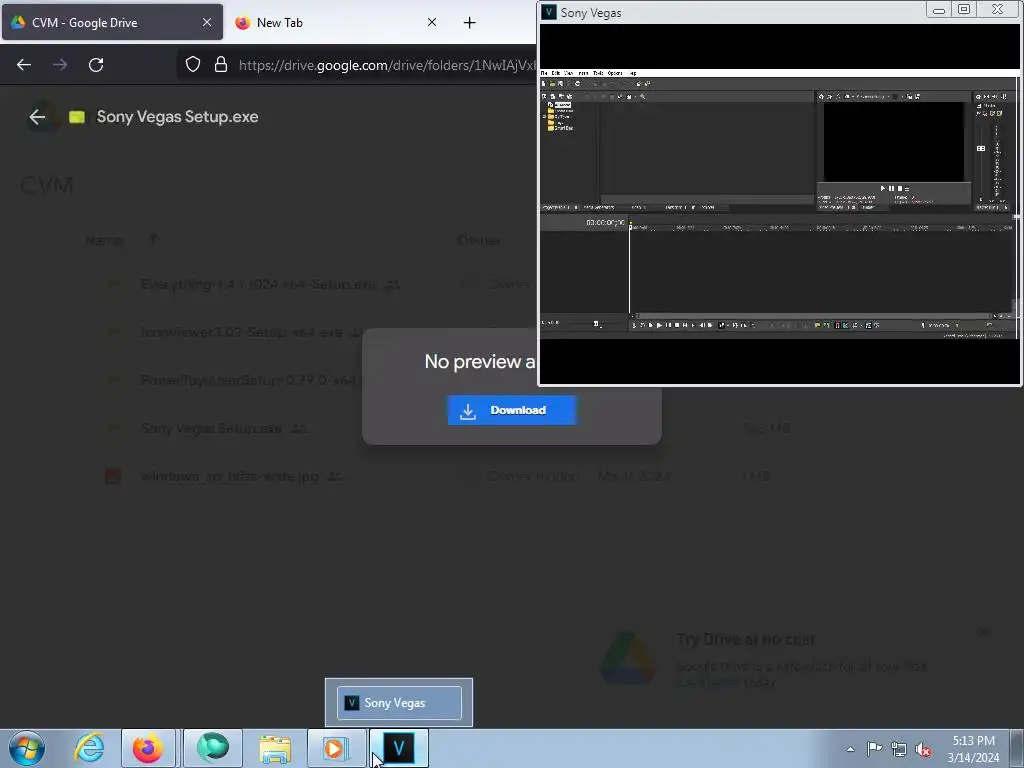Open Action Center flag icon in tray
This screenshot has height=768, width=1024.
point(874,748)
